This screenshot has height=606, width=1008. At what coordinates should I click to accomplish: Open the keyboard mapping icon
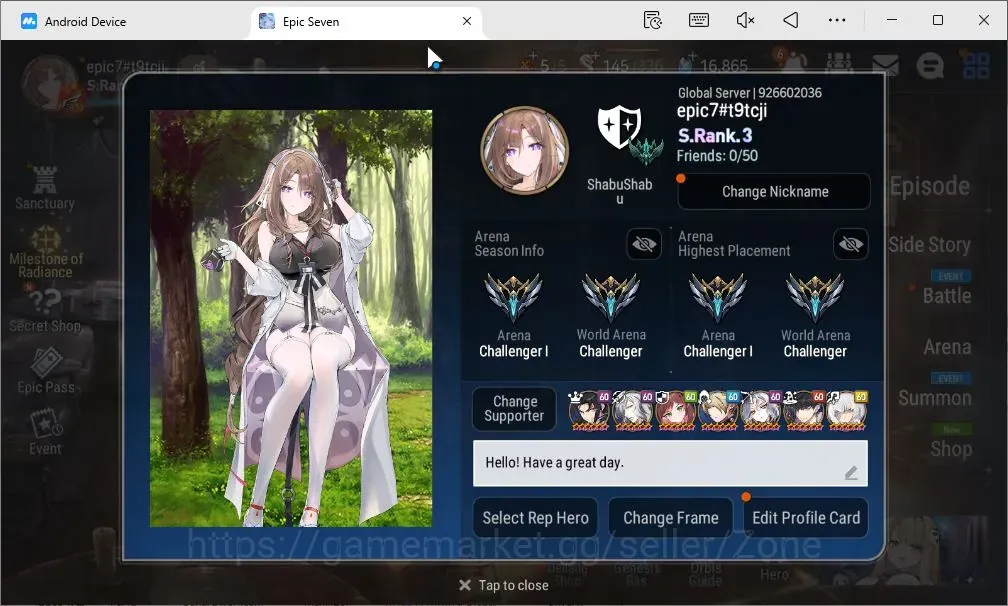[x=699, y=20]
